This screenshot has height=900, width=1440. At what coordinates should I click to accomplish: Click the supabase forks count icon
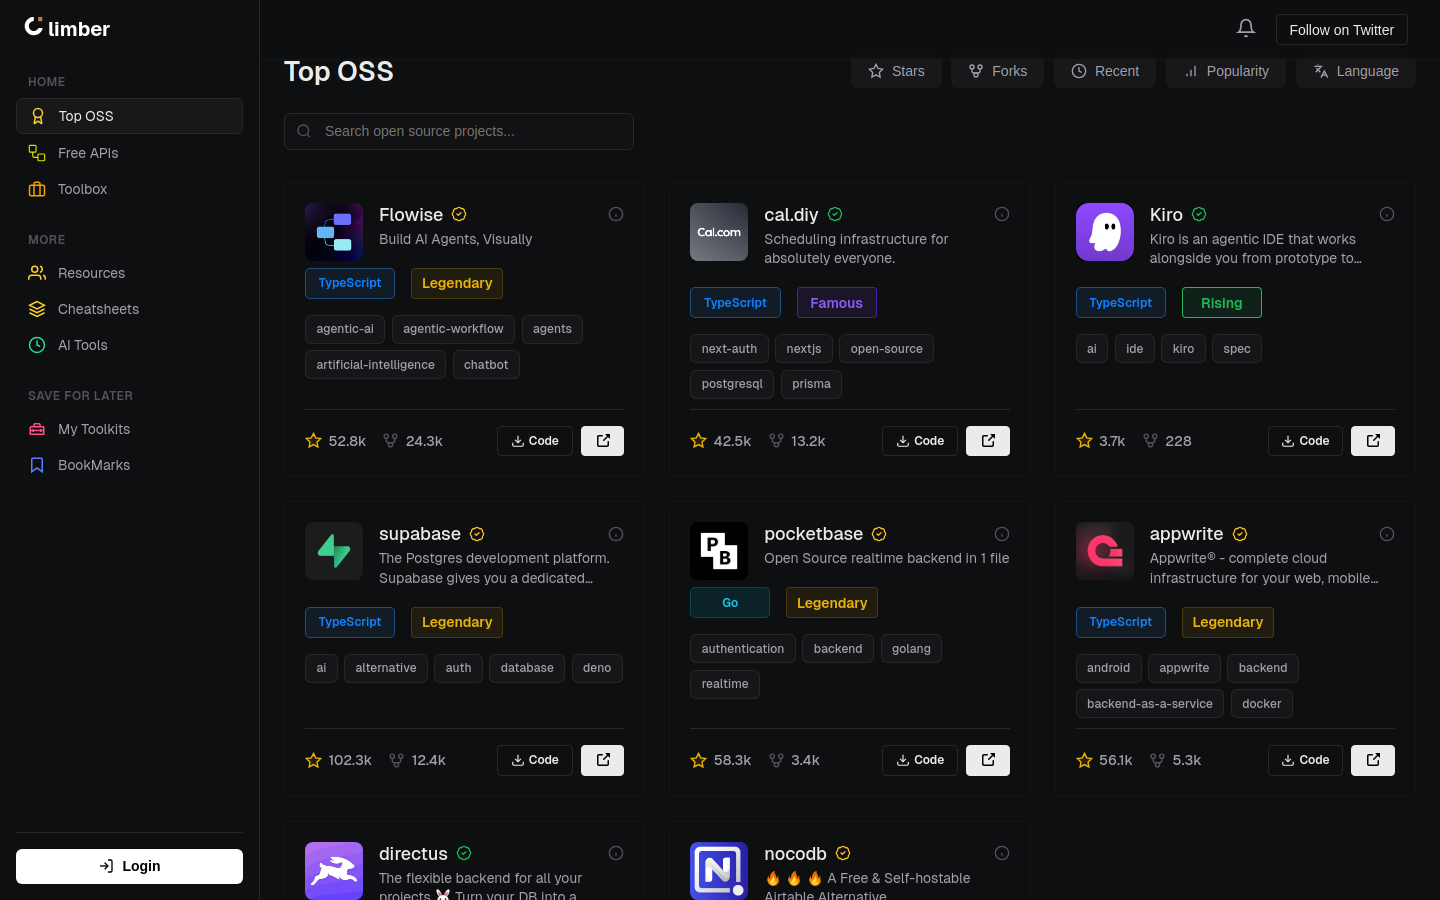click(x=396, y=760)
